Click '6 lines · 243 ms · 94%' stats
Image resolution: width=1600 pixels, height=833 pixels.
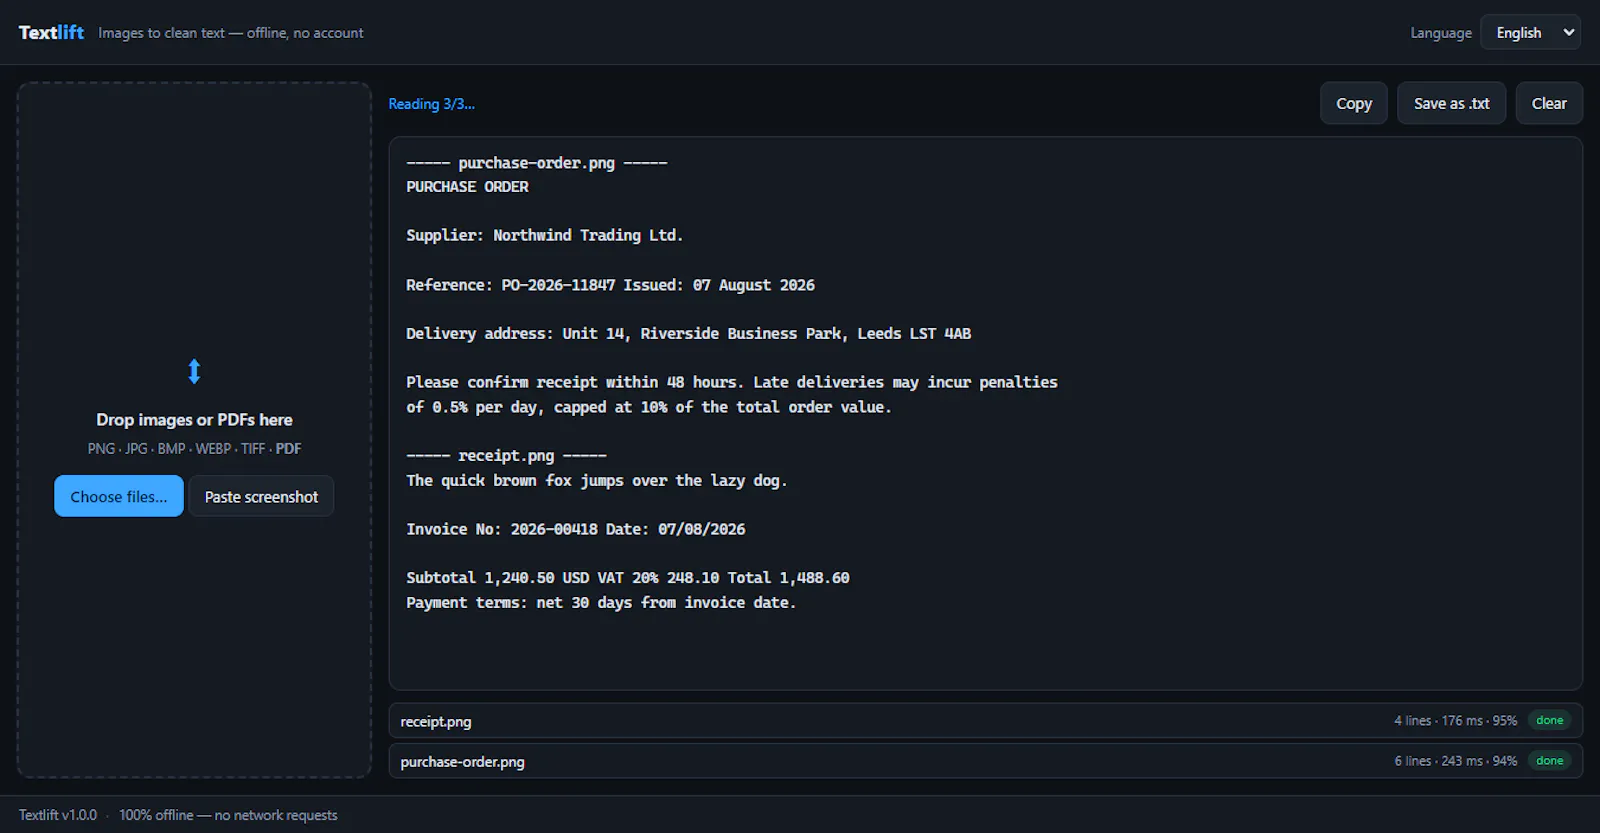[1455, 761]
